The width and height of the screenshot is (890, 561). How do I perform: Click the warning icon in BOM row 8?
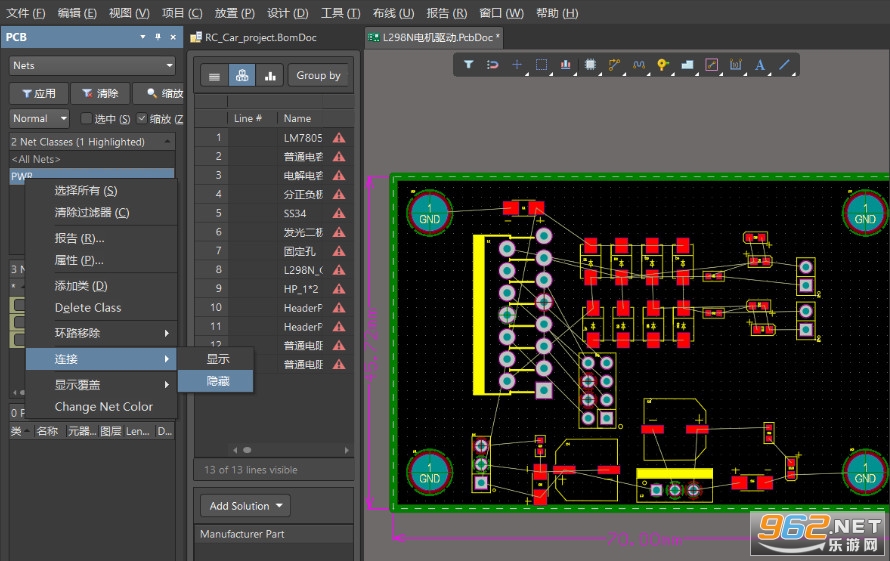(x=339, y=270)
